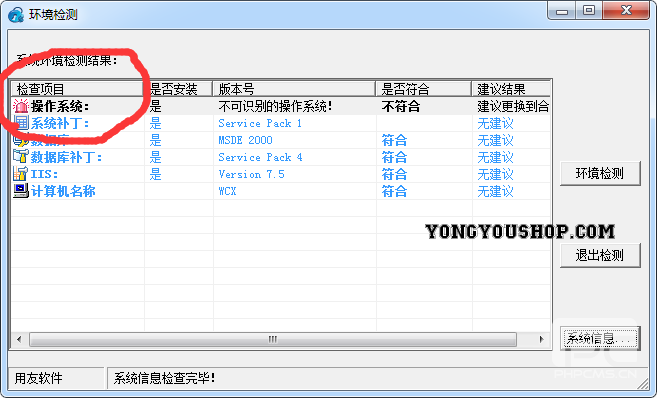
Task: Click the 退出检测 button
Action: pyautogui.click(x=600, y=255)
